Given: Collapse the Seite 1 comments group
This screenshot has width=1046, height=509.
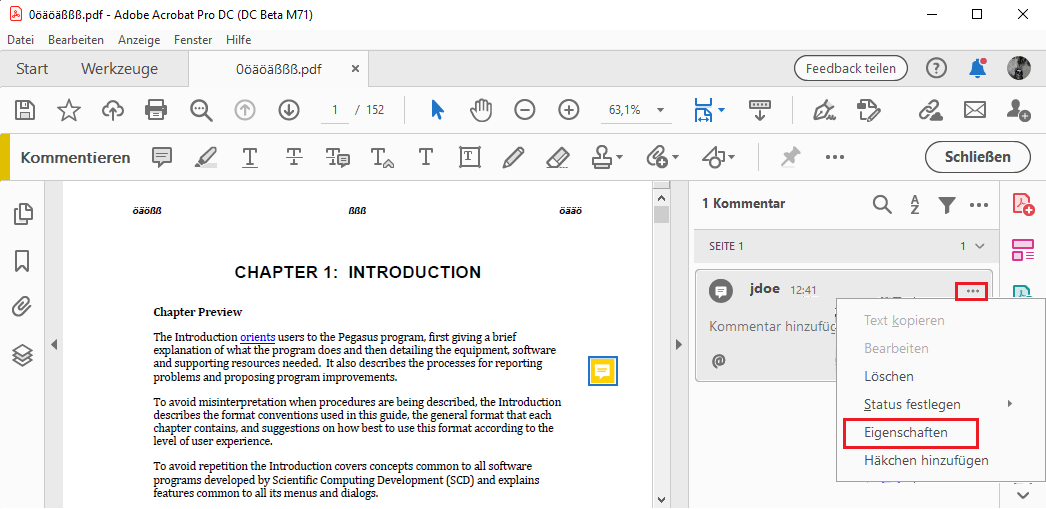Looking at the screenshot, I should click(979, 246).
